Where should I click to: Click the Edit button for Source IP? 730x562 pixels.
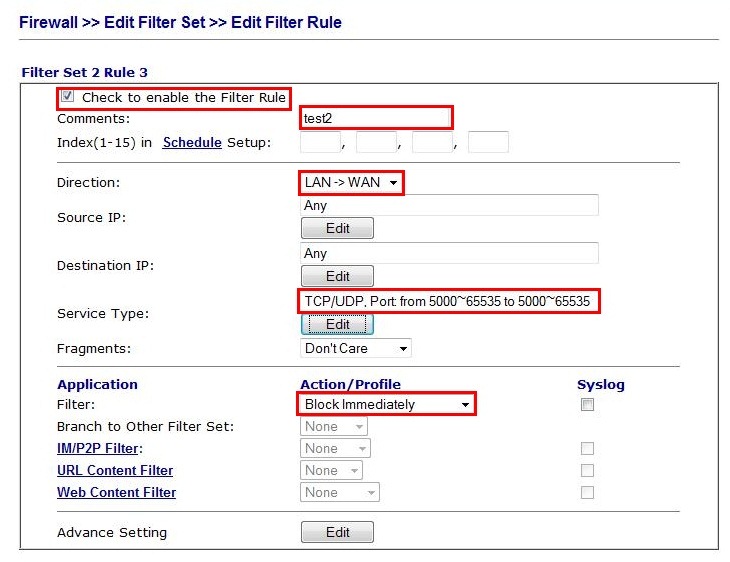pos(337,228)
